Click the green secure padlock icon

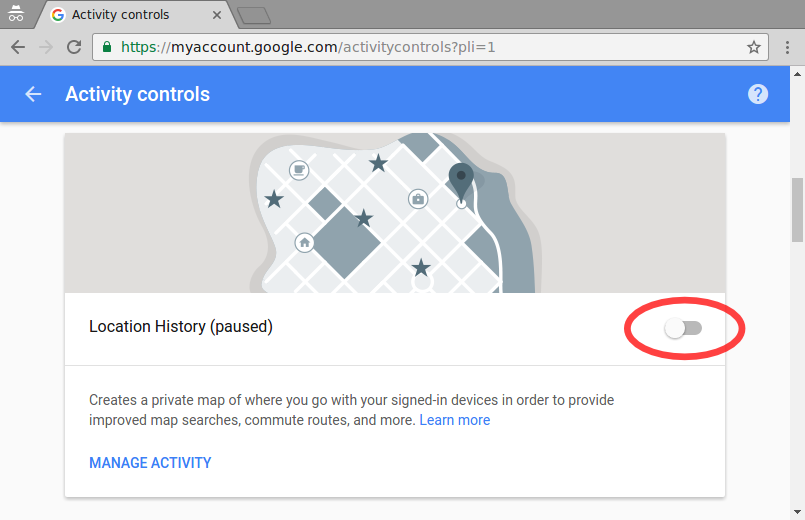coord(107,47)
